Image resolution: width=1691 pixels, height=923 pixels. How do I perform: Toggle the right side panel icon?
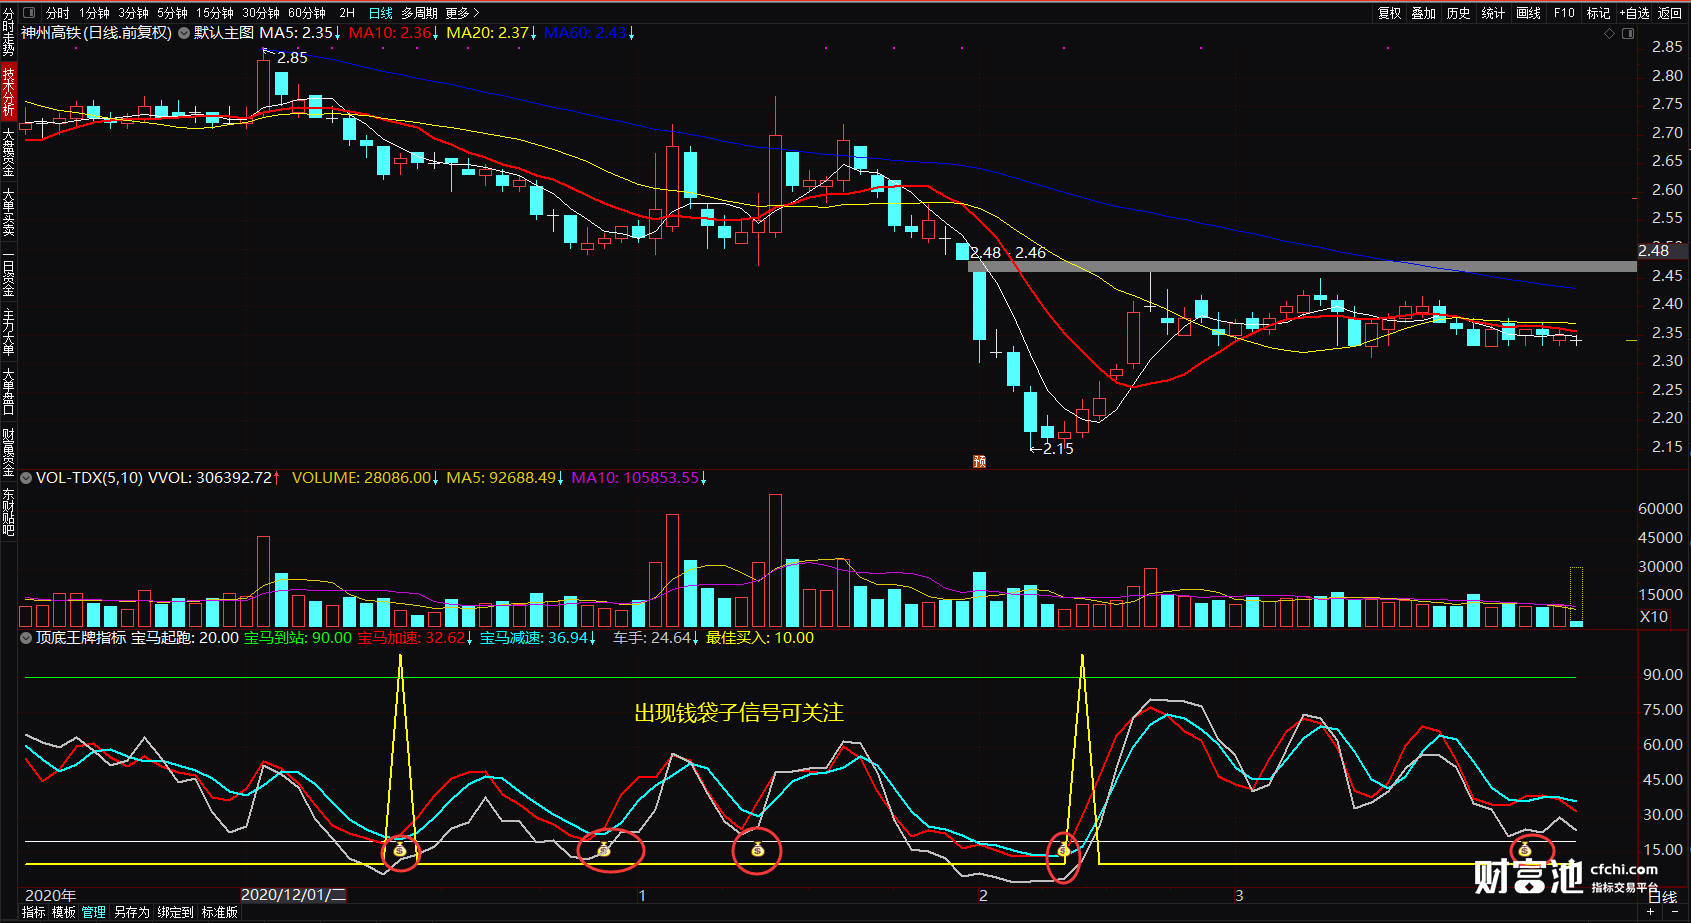point(1628,33)
